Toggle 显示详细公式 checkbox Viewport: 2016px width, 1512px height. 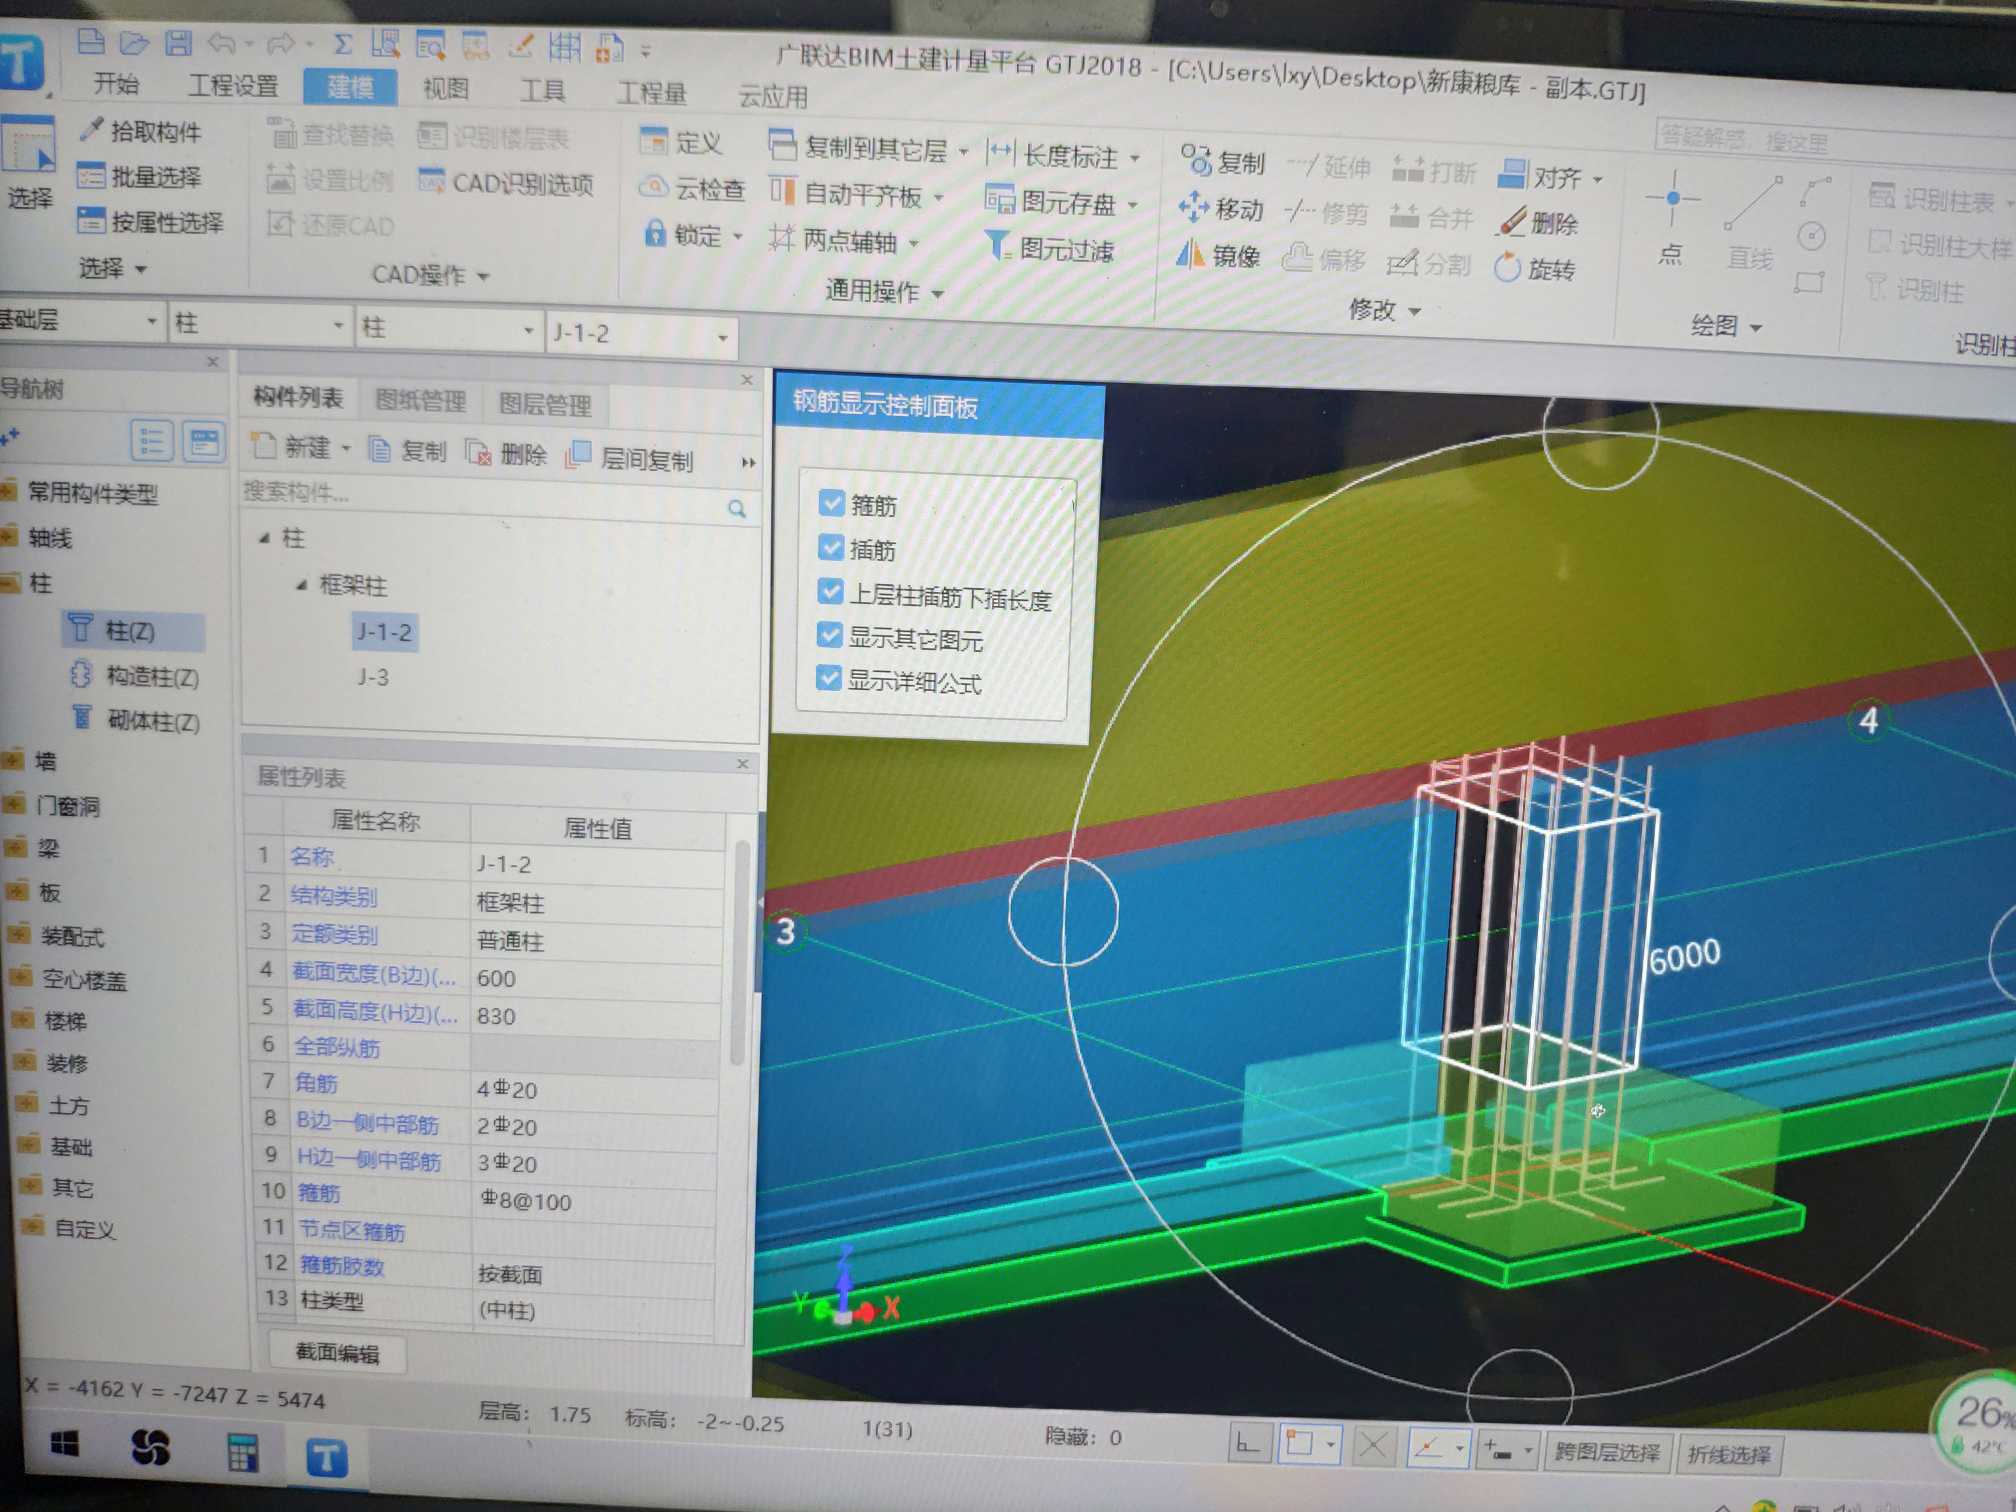(828, 678)
